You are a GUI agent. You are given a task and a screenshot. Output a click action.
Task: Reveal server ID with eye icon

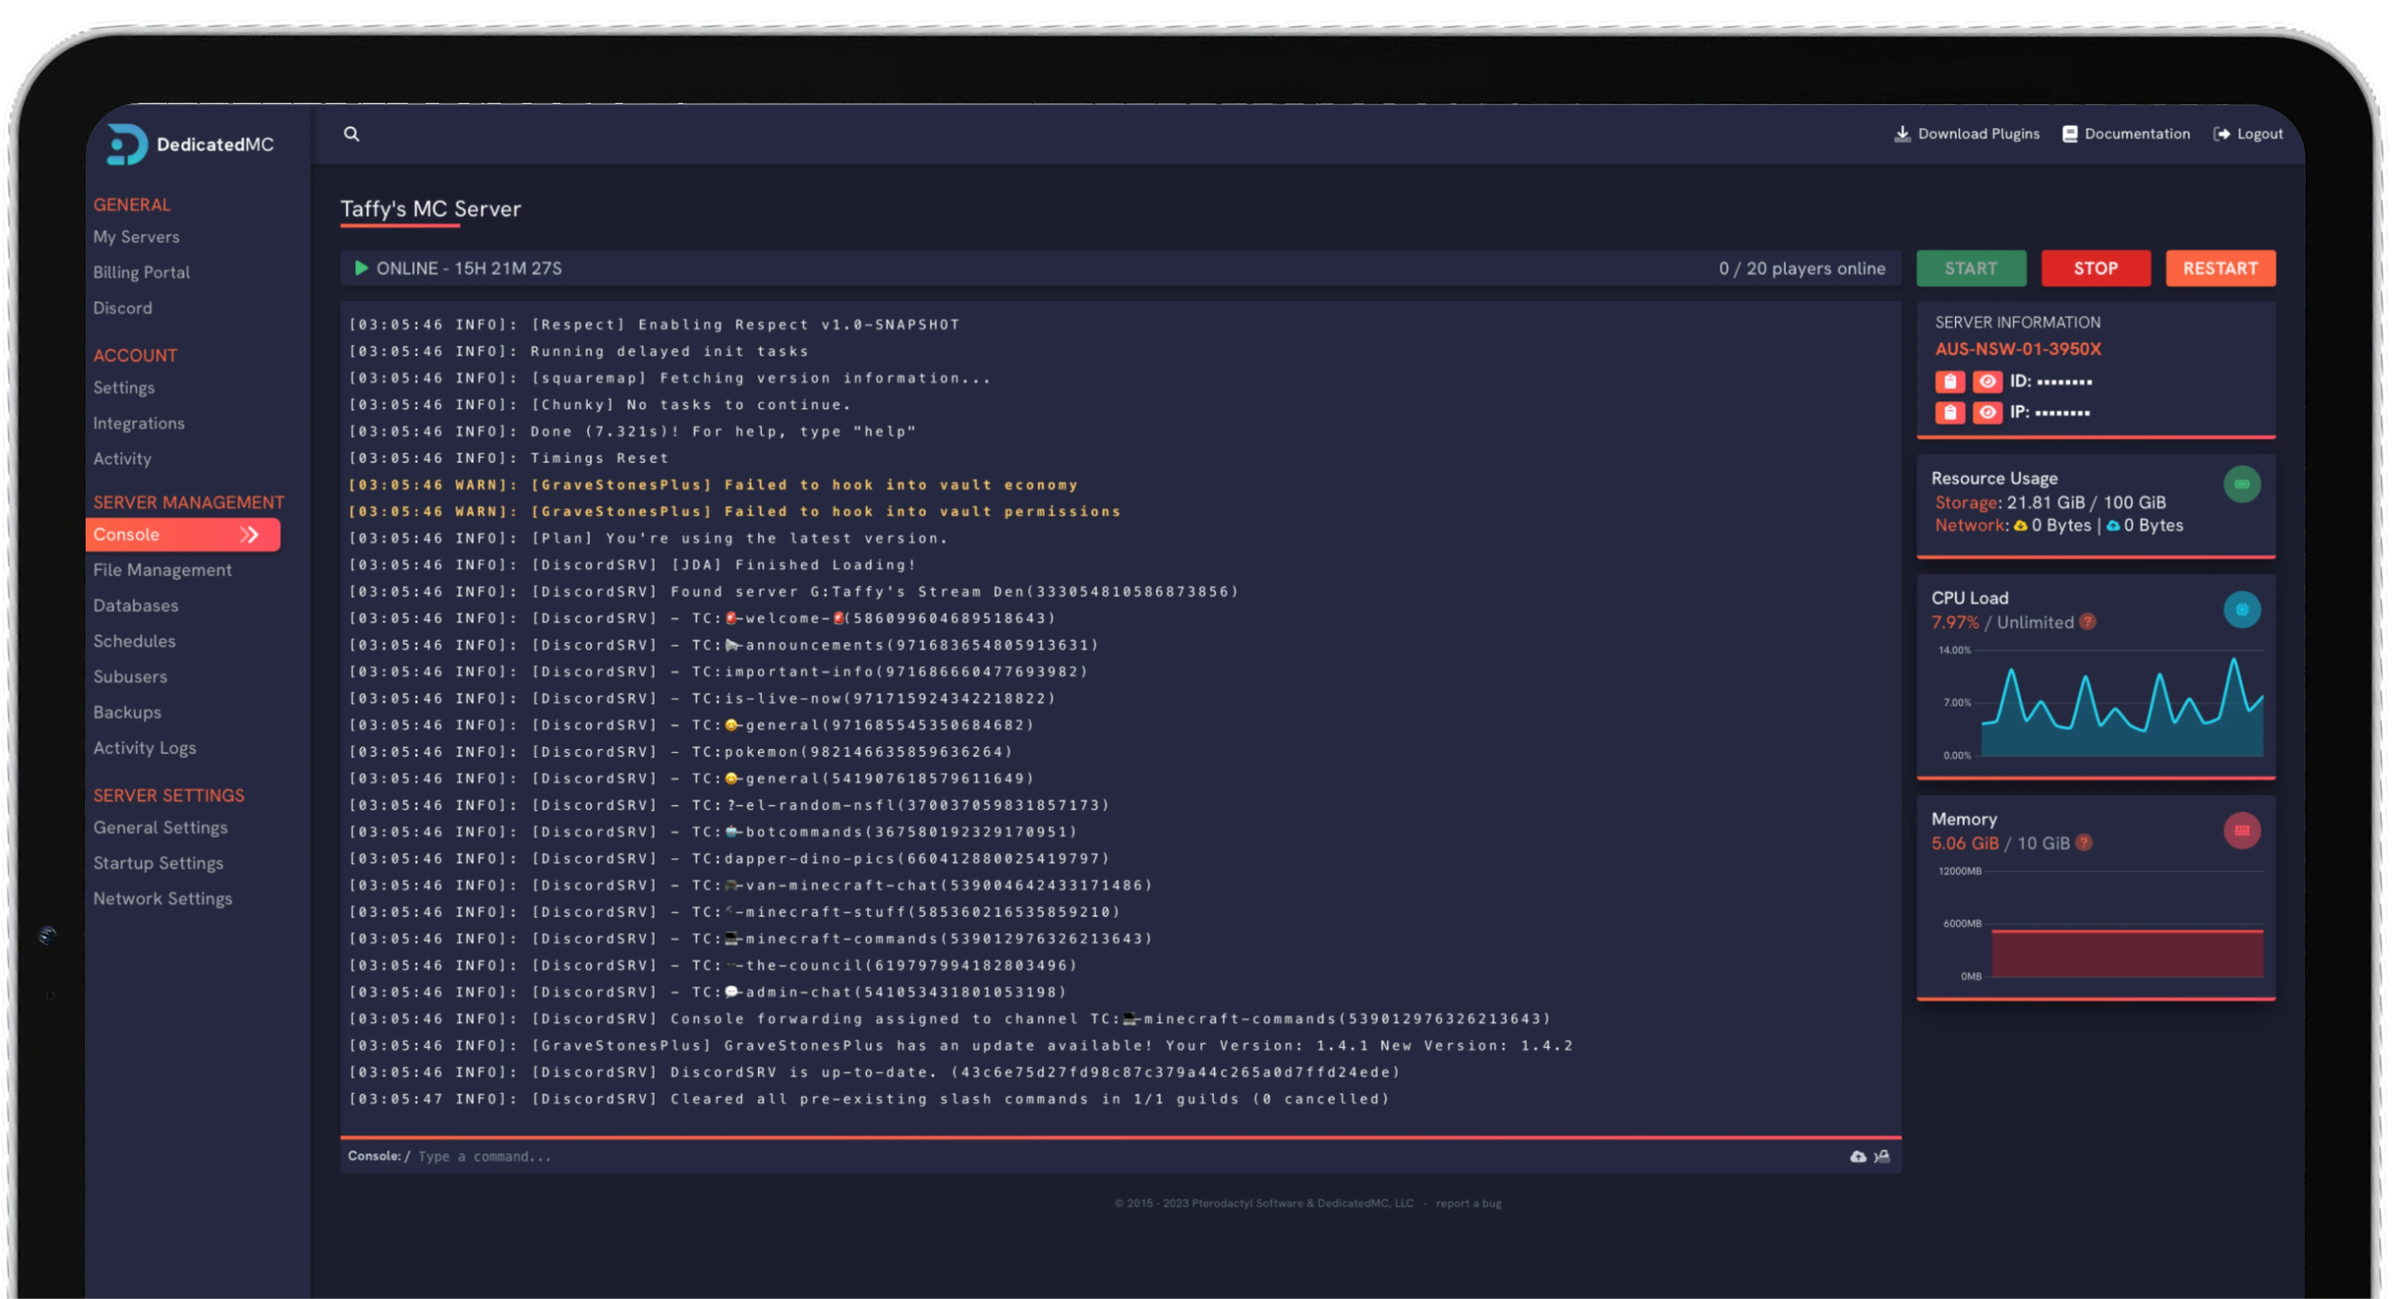pos(1987,381)
